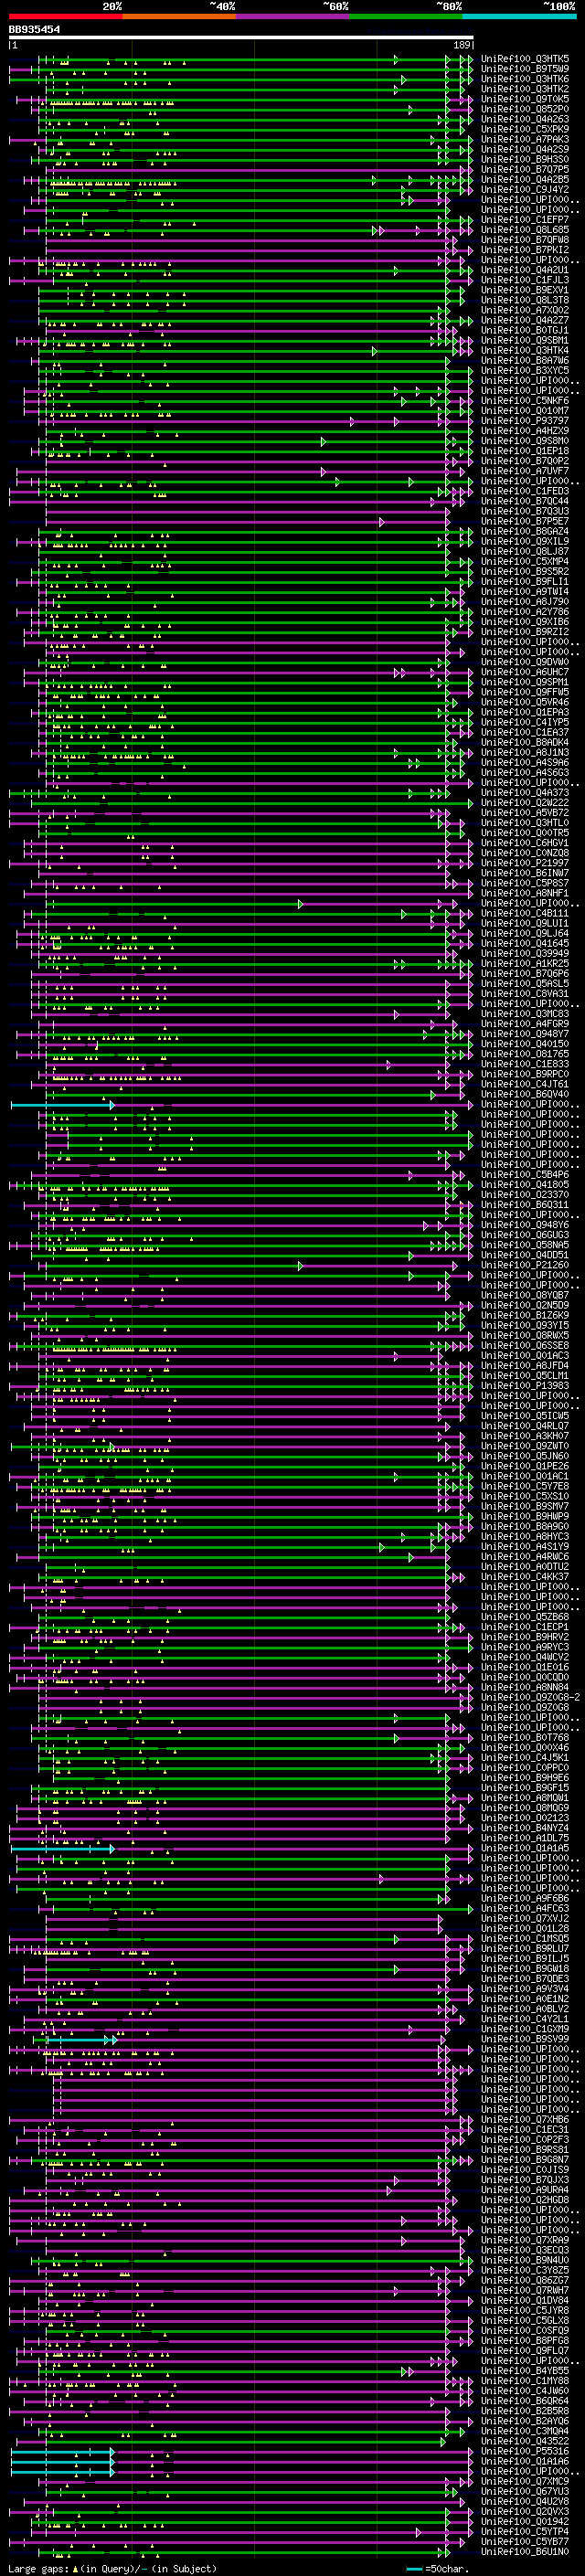Select label UniRef100_B0TGJ1

[x=525, y=330]
